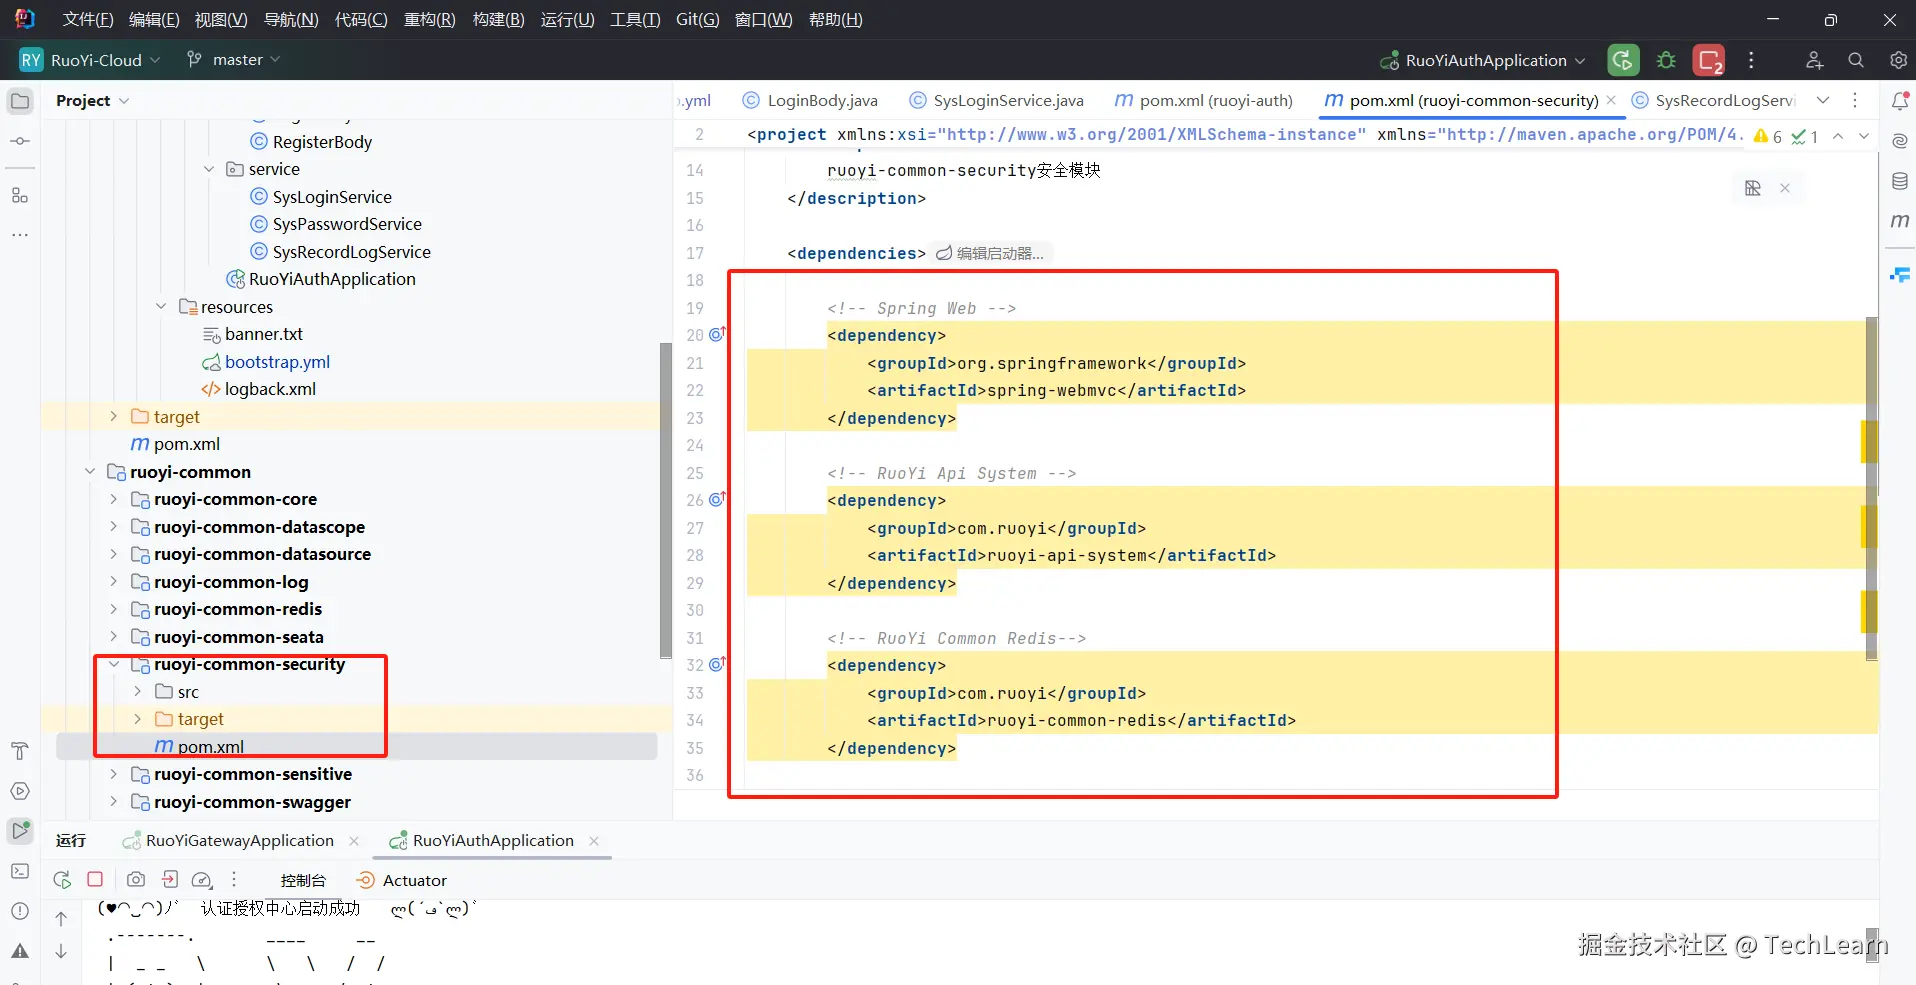Open SysPasswordService in project tree

coord(347,224)
